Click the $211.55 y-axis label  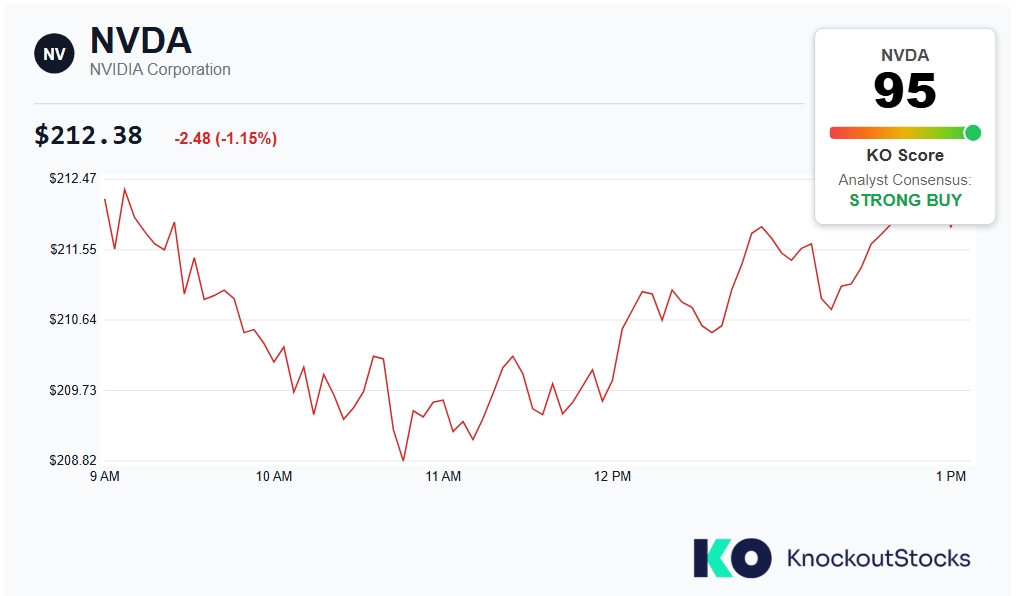coord(73,249)
